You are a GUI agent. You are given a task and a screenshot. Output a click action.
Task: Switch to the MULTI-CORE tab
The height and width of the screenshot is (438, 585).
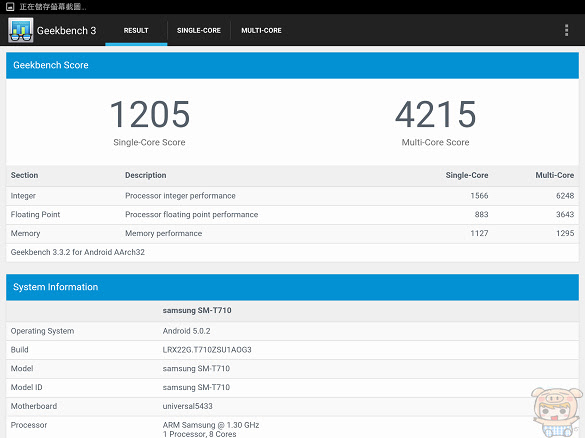[x=261, y=31]
